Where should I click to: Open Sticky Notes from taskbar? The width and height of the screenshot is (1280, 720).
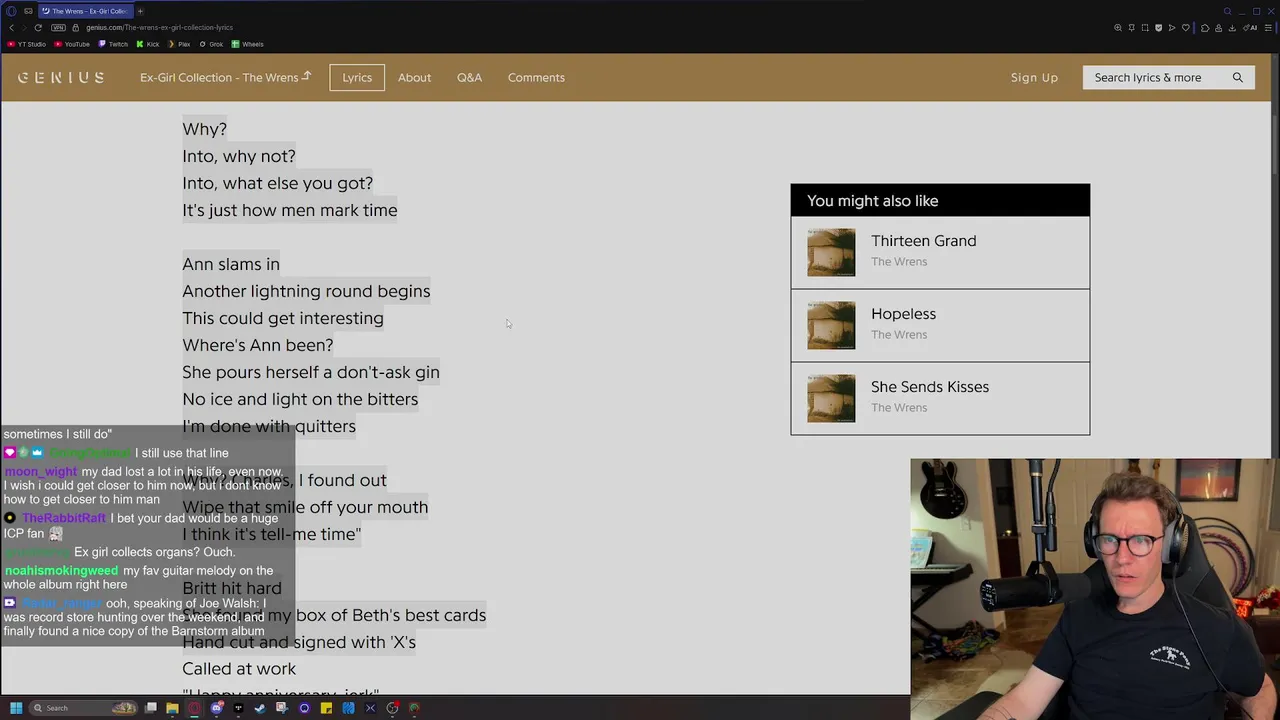(x=326, y=708)
